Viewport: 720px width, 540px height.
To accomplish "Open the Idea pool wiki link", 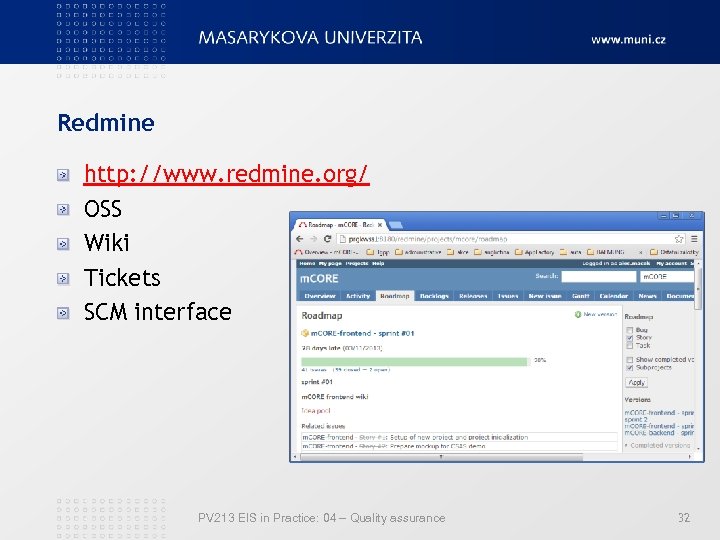I will 316,411.
